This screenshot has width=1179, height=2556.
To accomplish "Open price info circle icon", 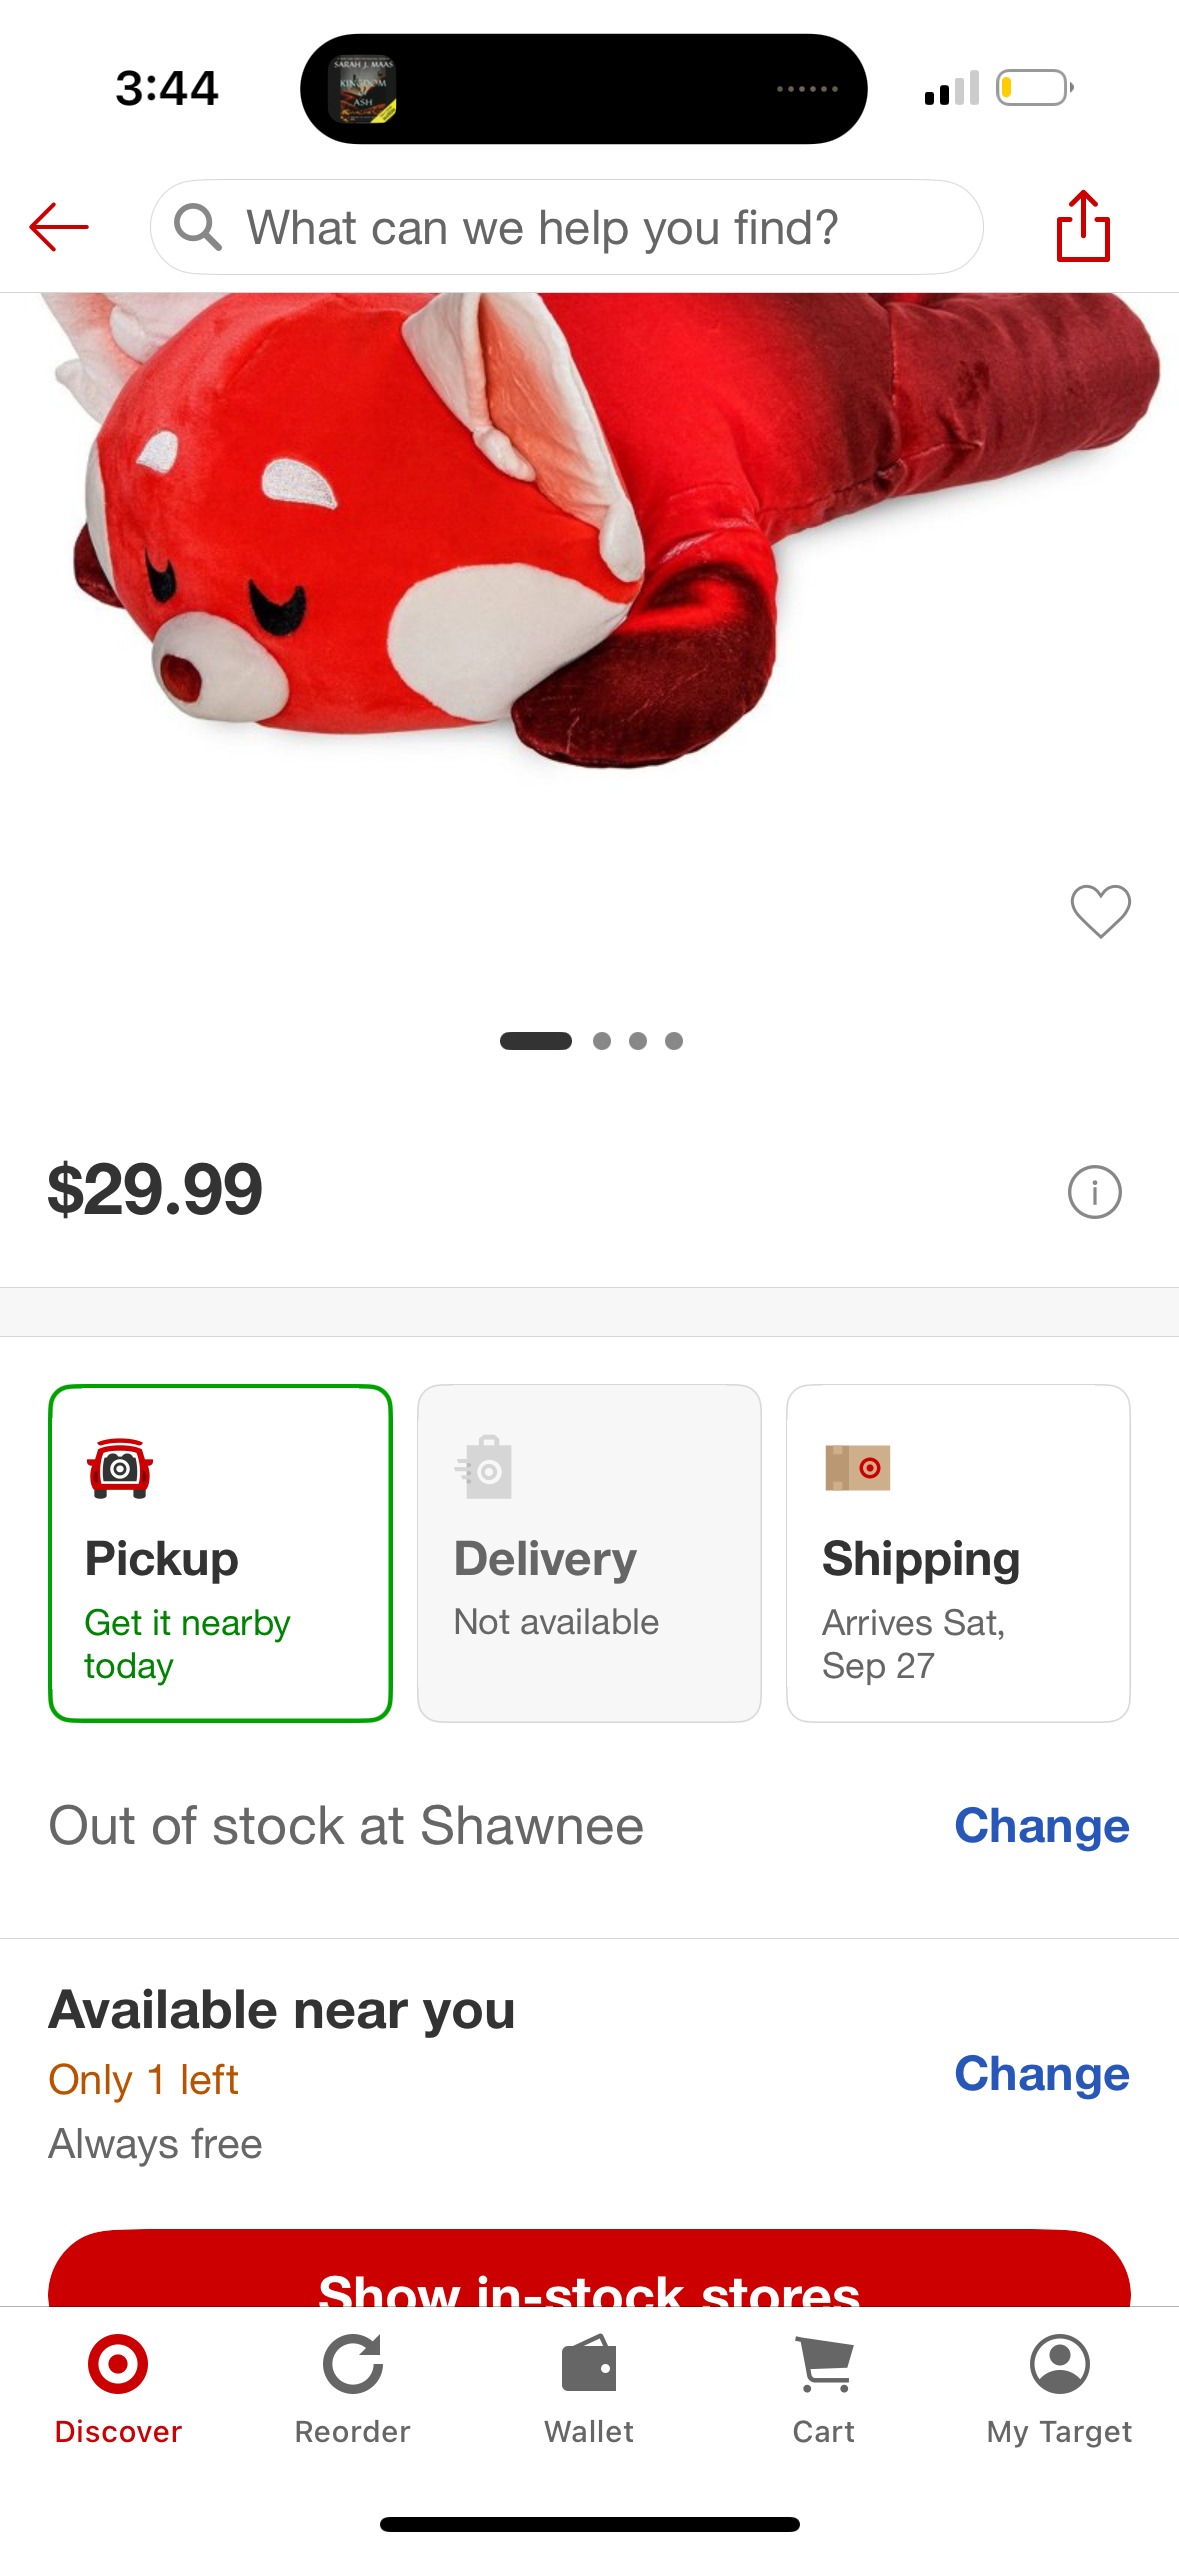I will point(1094,1192).
